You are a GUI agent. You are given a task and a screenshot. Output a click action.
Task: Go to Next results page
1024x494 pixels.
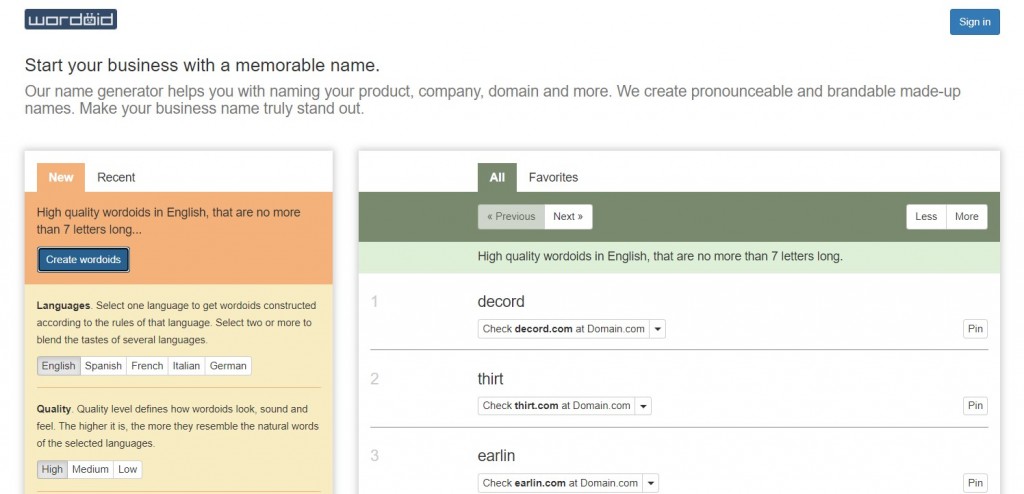568,216
